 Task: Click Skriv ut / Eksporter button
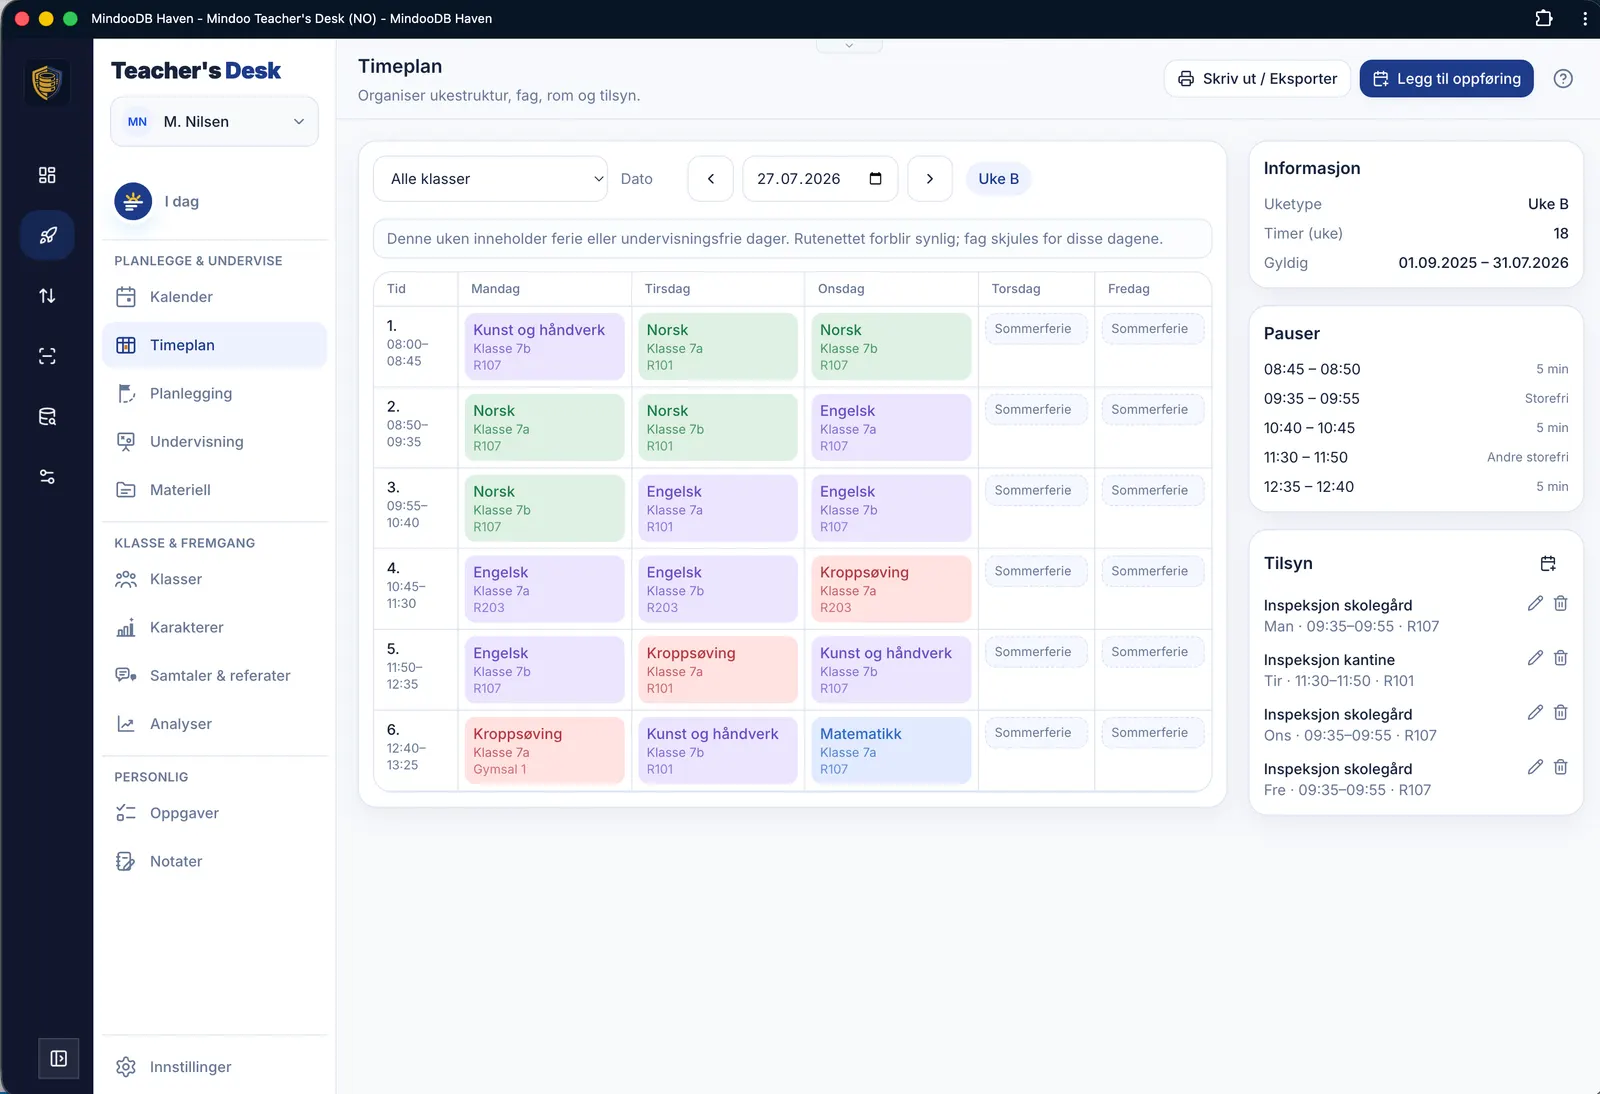pos(1257,79)
